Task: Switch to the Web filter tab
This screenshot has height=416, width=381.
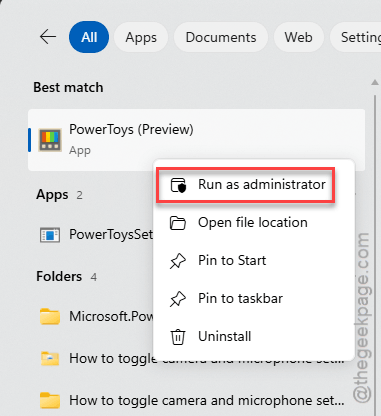Action: point(298,37)
